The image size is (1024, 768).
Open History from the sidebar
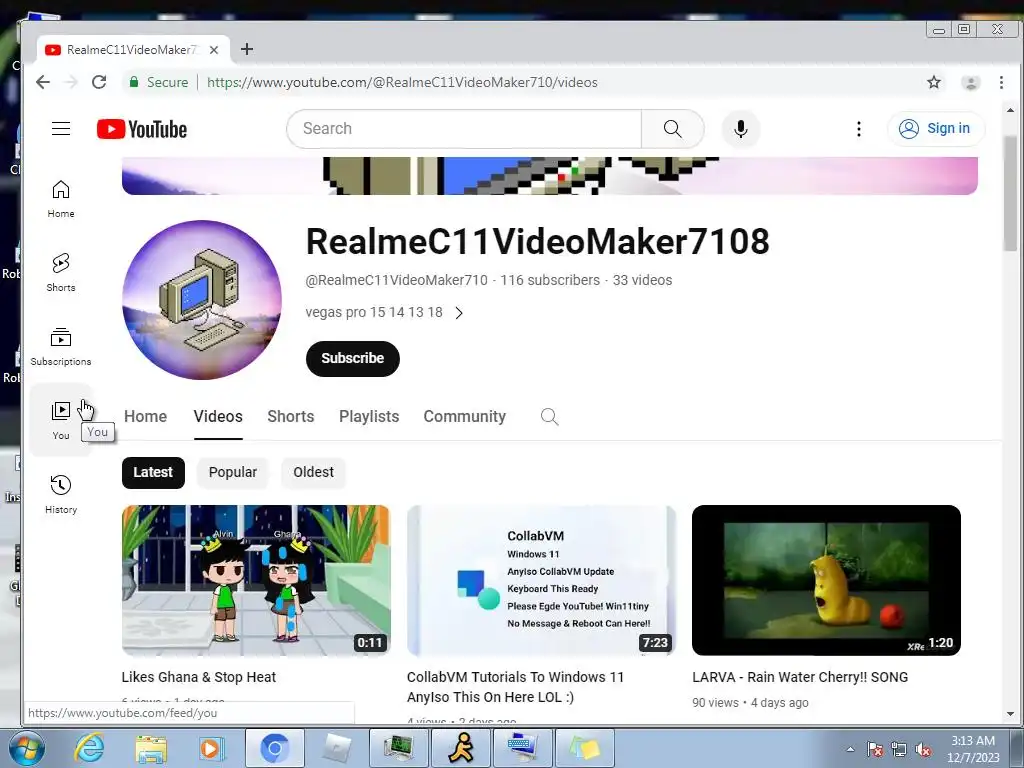(61, 494)
